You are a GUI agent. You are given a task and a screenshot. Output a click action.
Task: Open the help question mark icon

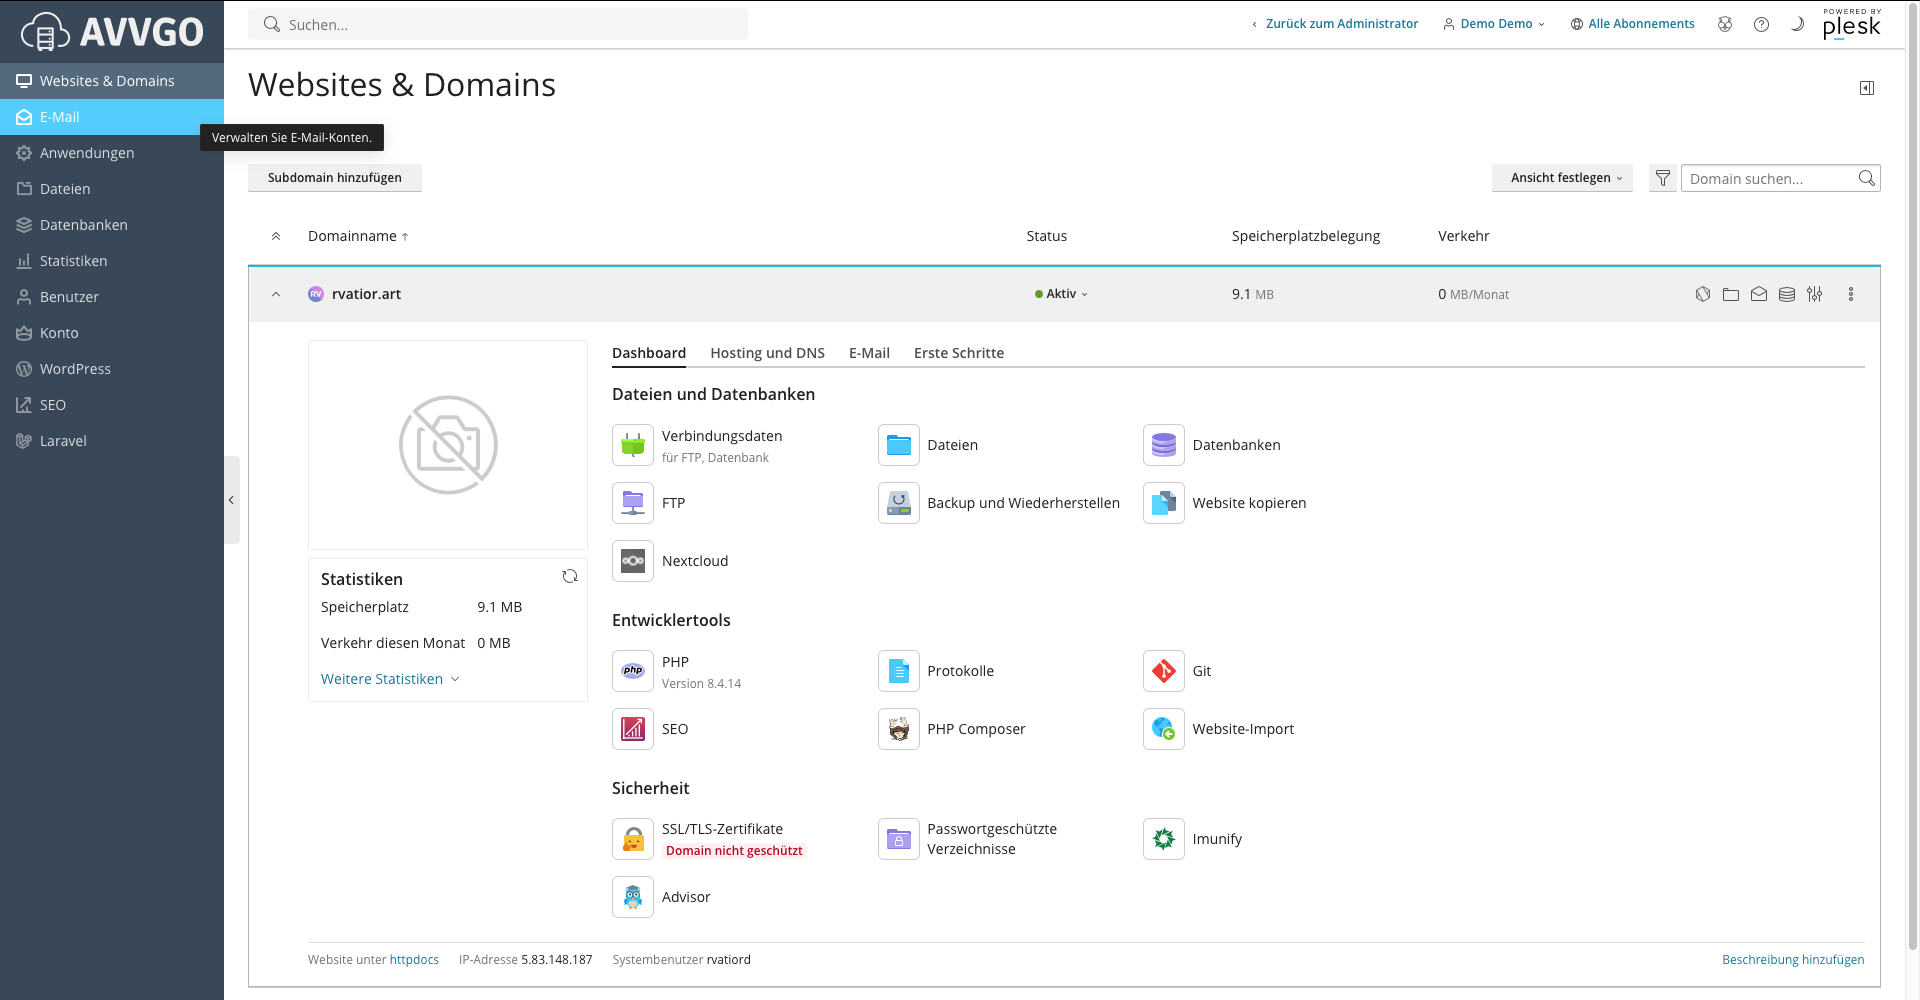(x=1761, y=24)
